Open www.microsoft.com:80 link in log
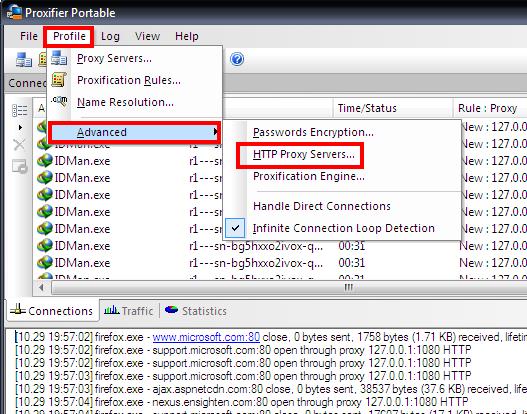The height and width of the screenshot is (414, 527). pos(206,337)
